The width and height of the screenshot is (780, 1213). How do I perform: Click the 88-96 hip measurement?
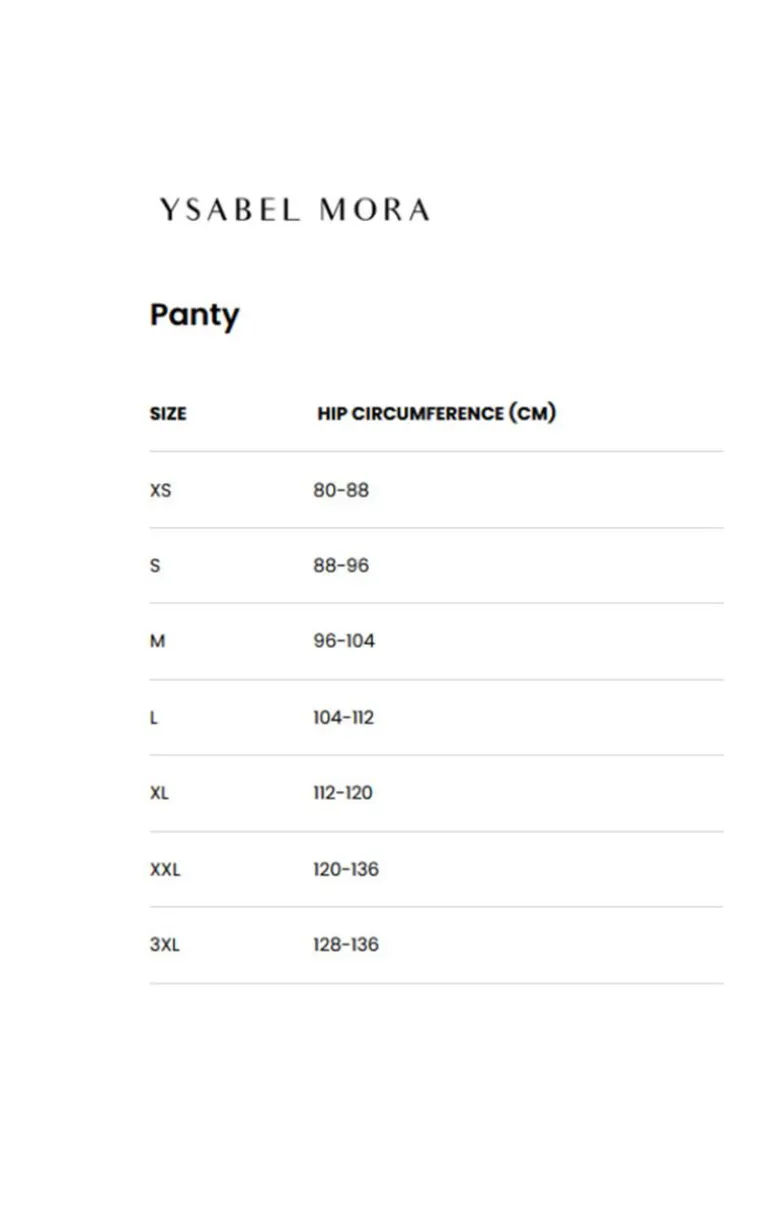[x=341, y=566]
